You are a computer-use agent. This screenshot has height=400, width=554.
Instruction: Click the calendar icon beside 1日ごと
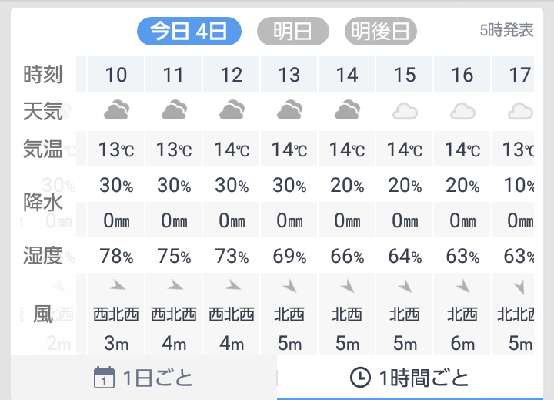104,377
